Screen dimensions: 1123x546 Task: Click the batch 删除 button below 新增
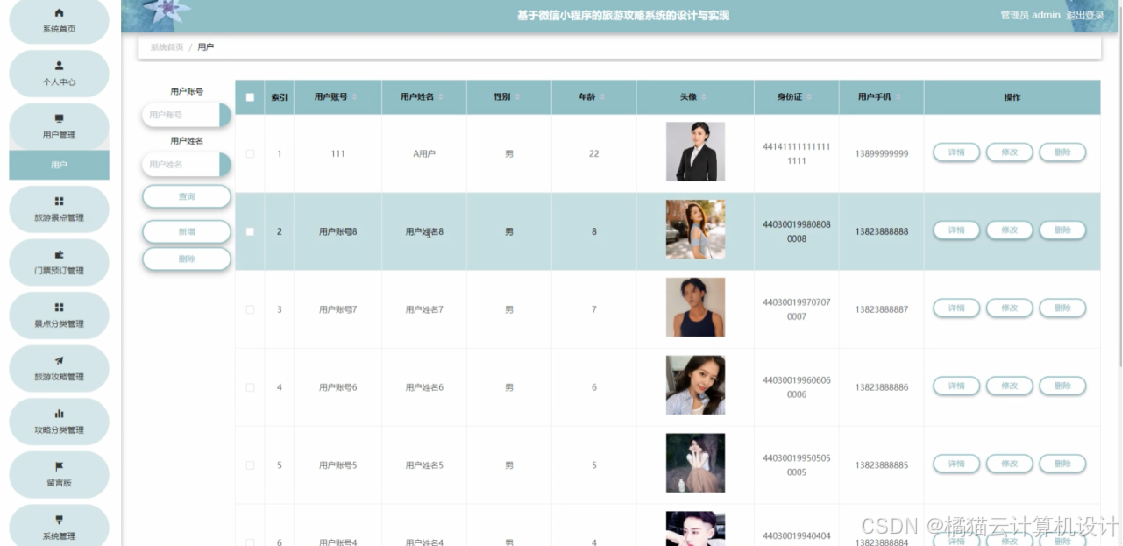coord(187,259)
